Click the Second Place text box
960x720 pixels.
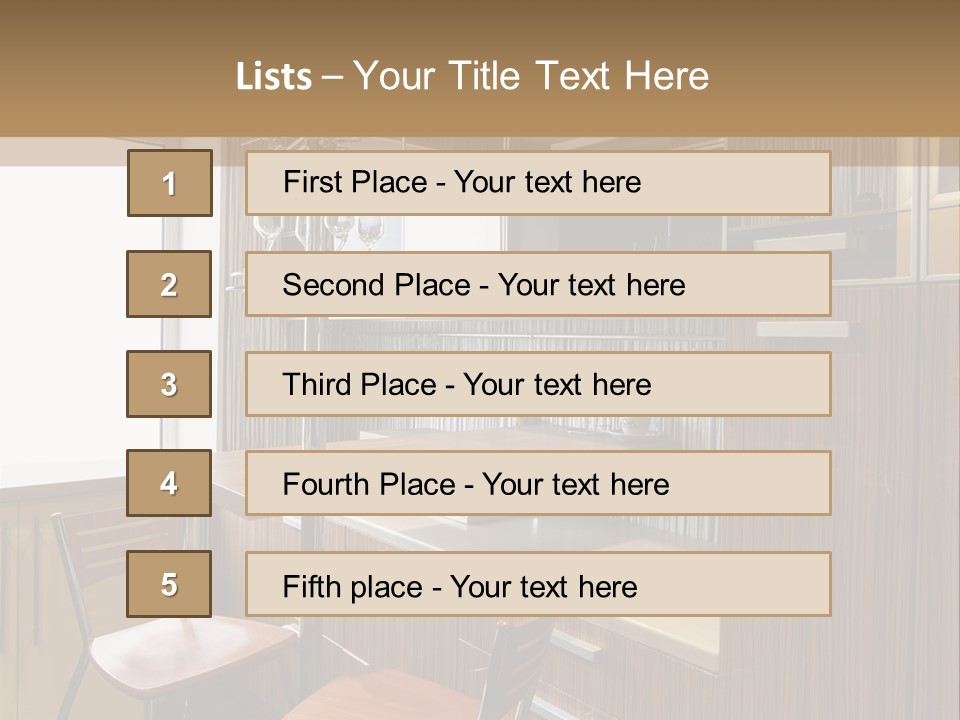[538, 284]
